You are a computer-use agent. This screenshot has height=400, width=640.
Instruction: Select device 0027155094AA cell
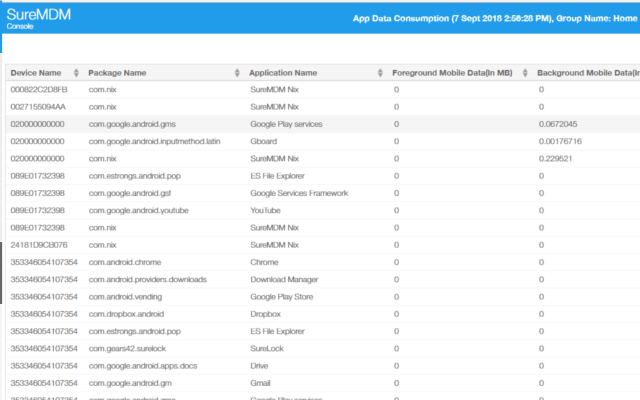point(38,107)
